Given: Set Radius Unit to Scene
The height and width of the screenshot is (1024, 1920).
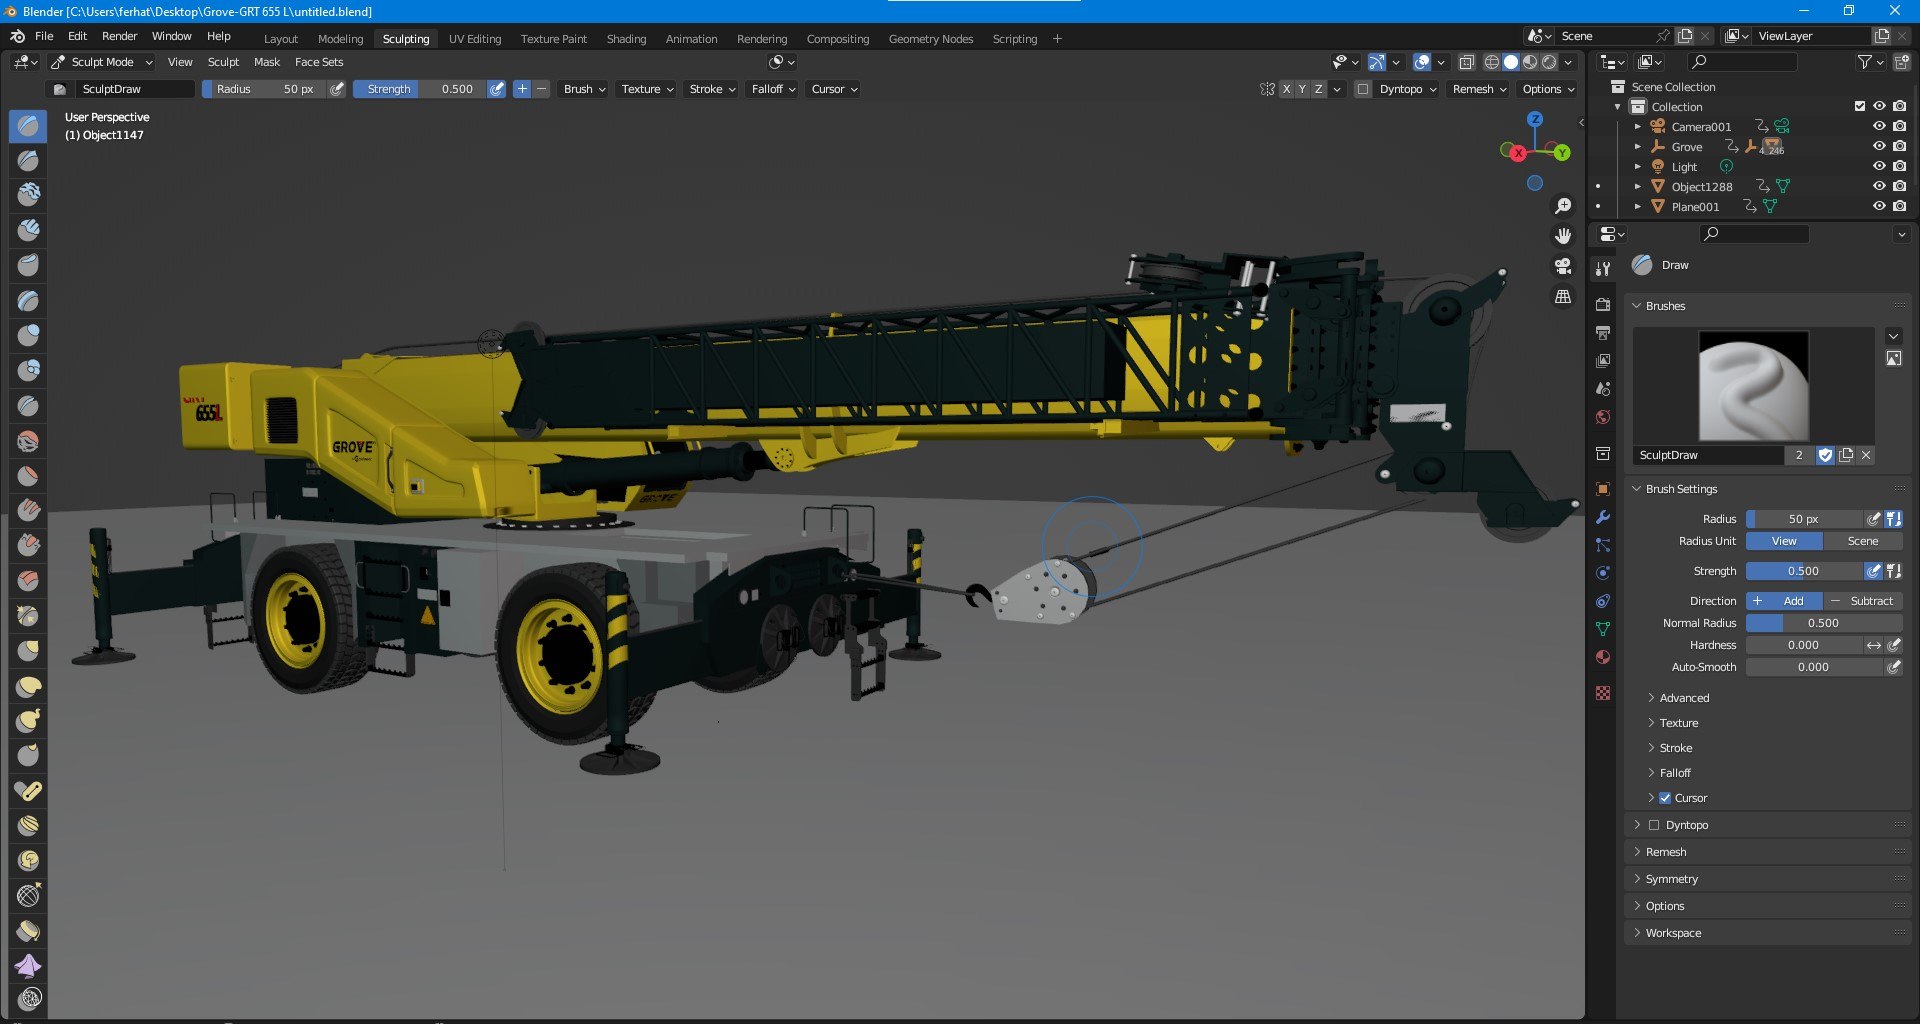Looking at the screenshot, I should click(1862, 541).
